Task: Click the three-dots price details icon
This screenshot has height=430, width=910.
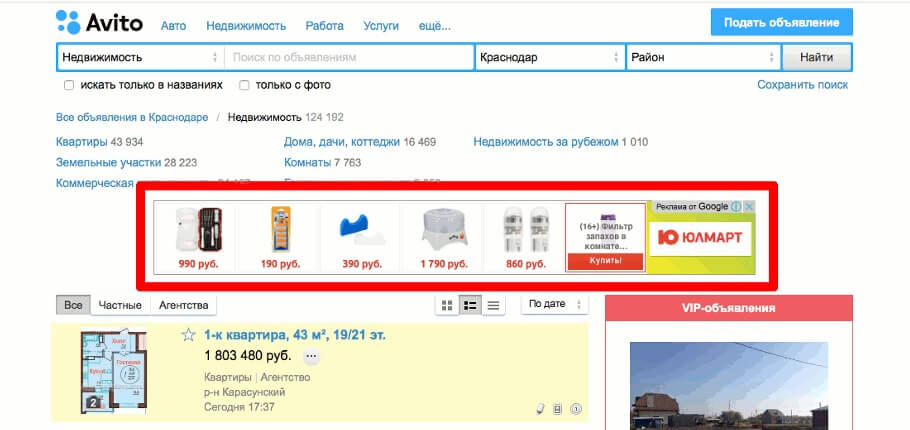Action: [x=311, y=356]
